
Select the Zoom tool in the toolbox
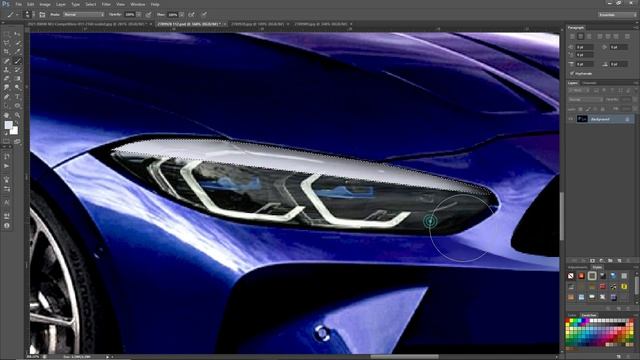17,115
